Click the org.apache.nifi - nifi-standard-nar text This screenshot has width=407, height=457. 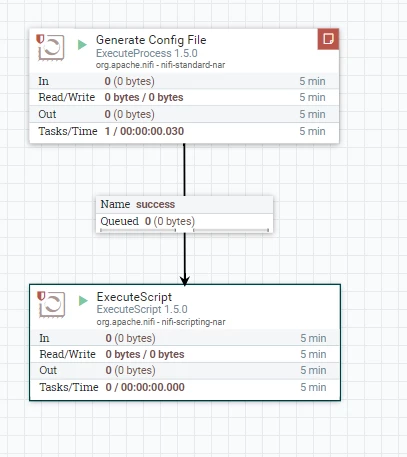(x=160, y=65)
